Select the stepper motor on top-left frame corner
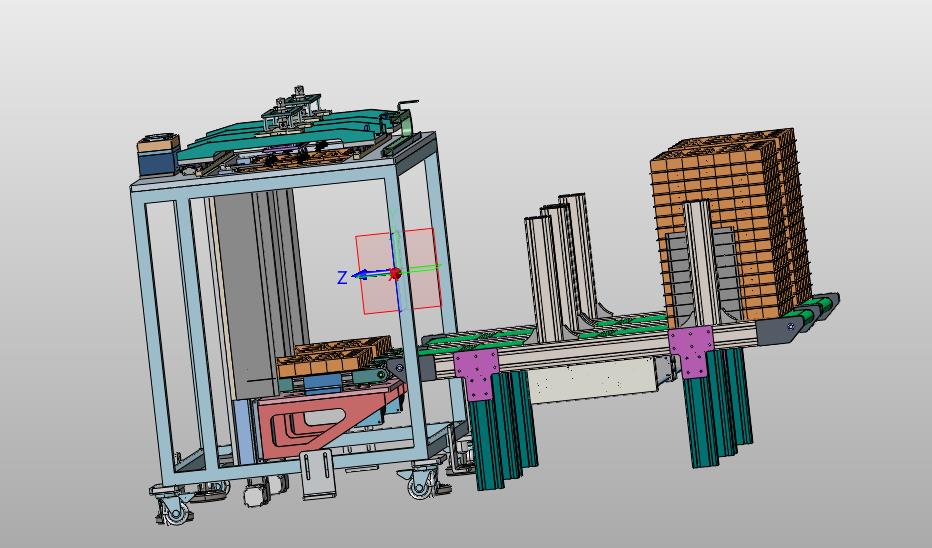 tap(159, 155)
